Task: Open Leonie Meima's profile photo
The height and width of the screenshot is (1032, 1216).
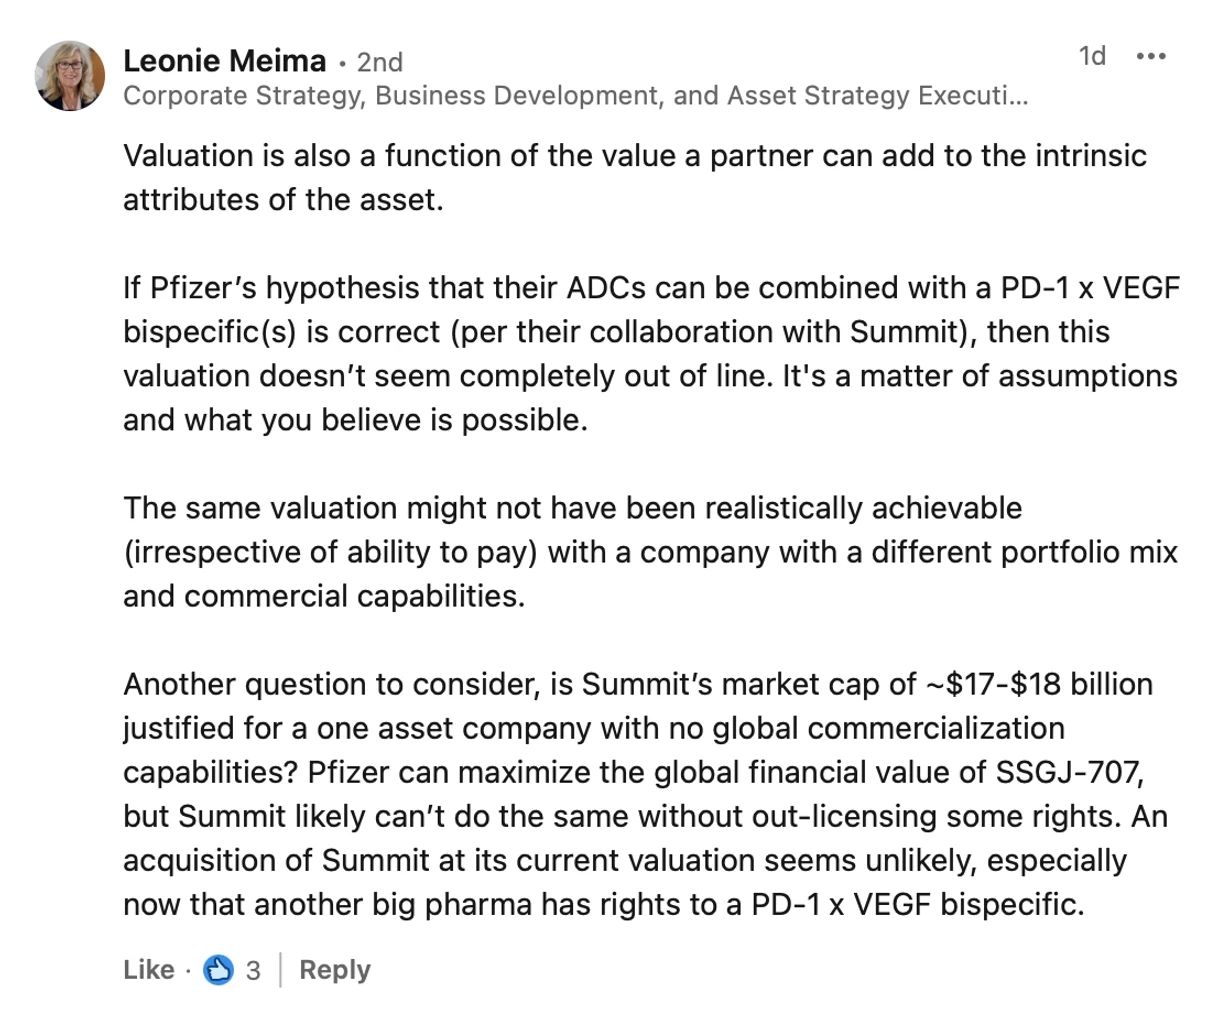Action: pyautogui.click(x=70, y=75)
